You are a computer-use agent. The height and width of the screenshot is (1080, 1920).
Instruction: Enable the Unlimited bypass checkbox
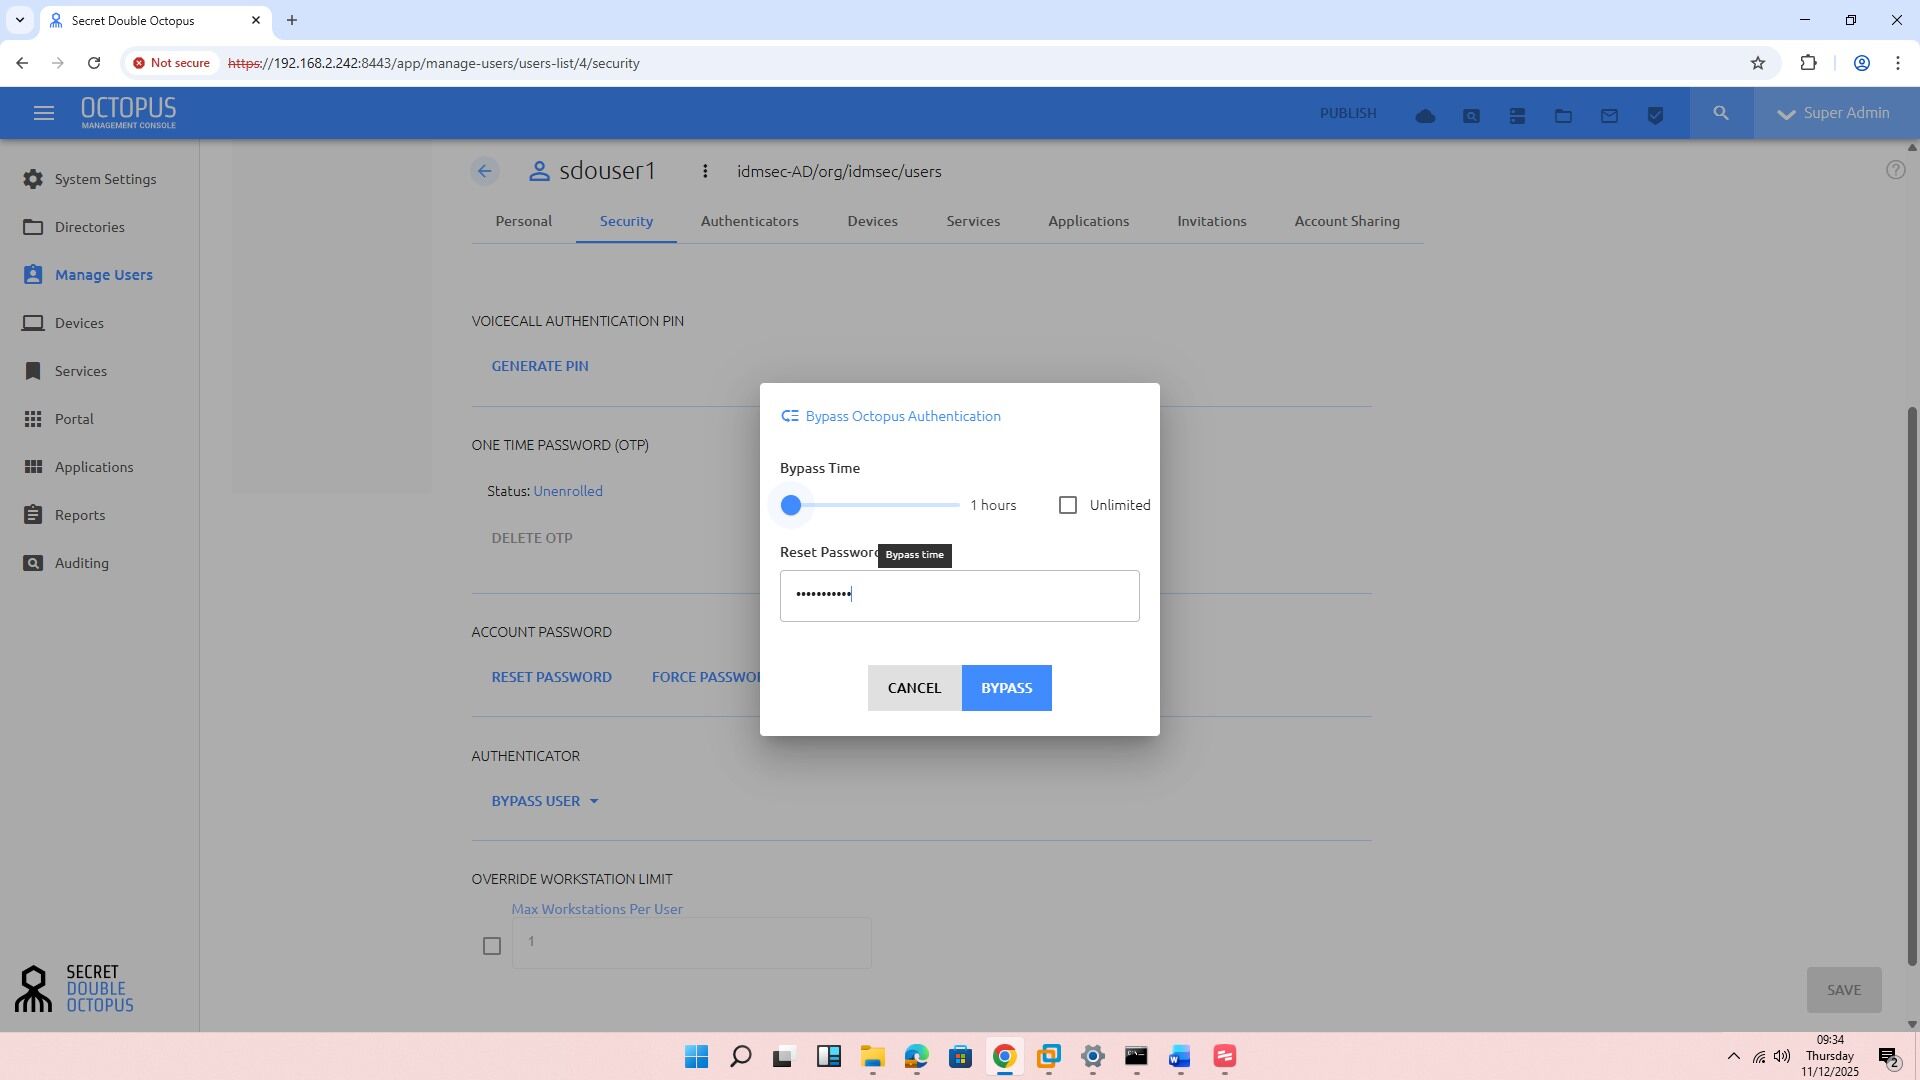(1068, 505)
